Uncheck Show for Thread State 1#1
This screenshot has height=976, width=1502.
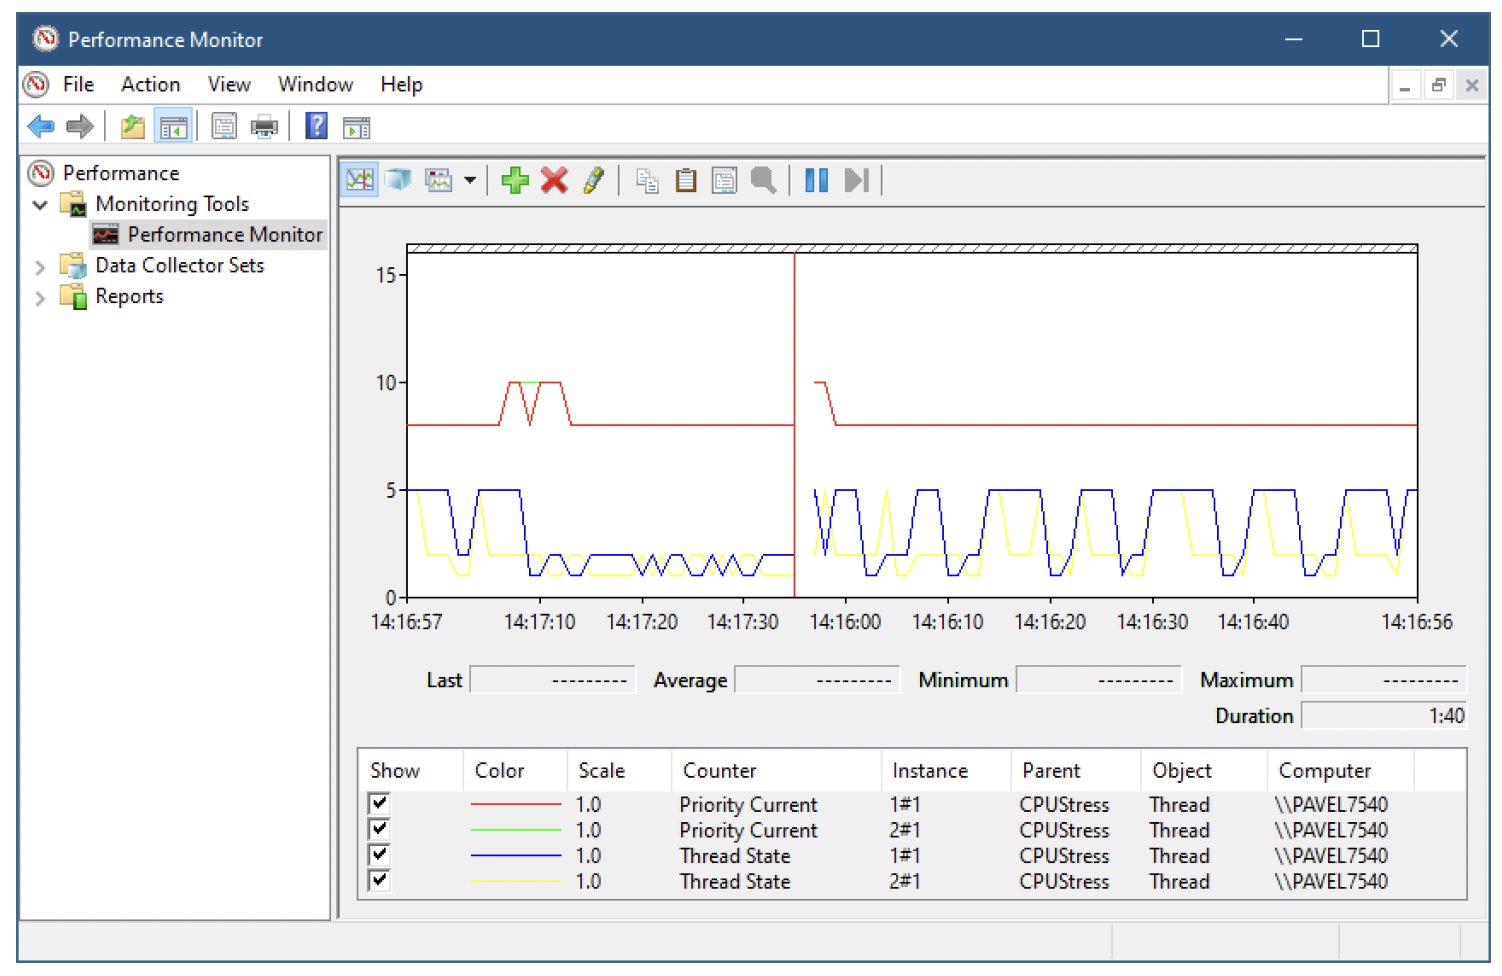click(379, 855)
